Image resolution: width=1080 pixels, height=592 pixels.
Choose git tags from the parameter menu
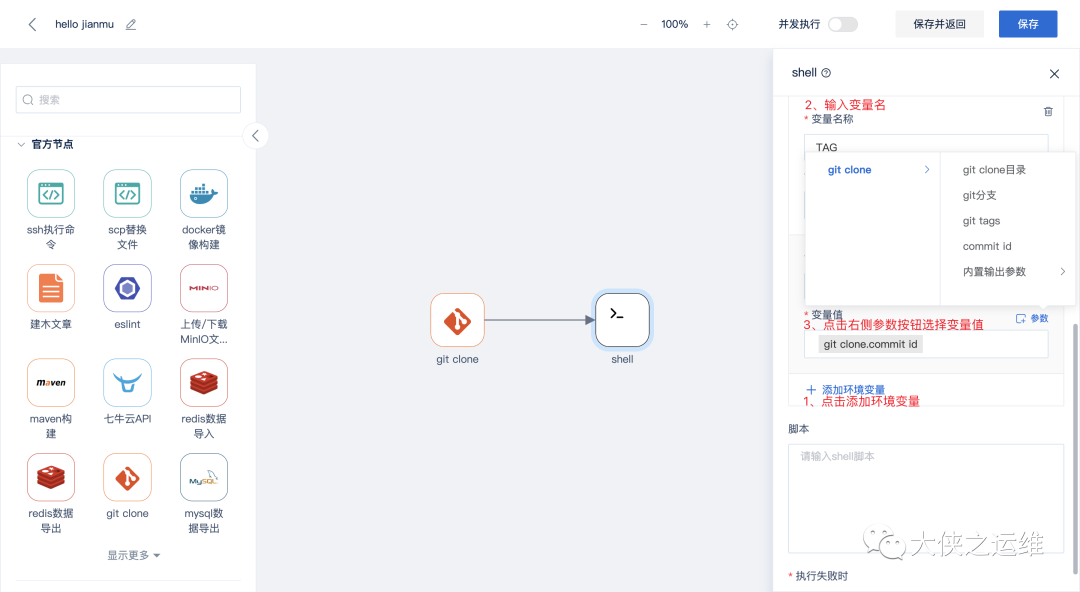tap(981, 221)
